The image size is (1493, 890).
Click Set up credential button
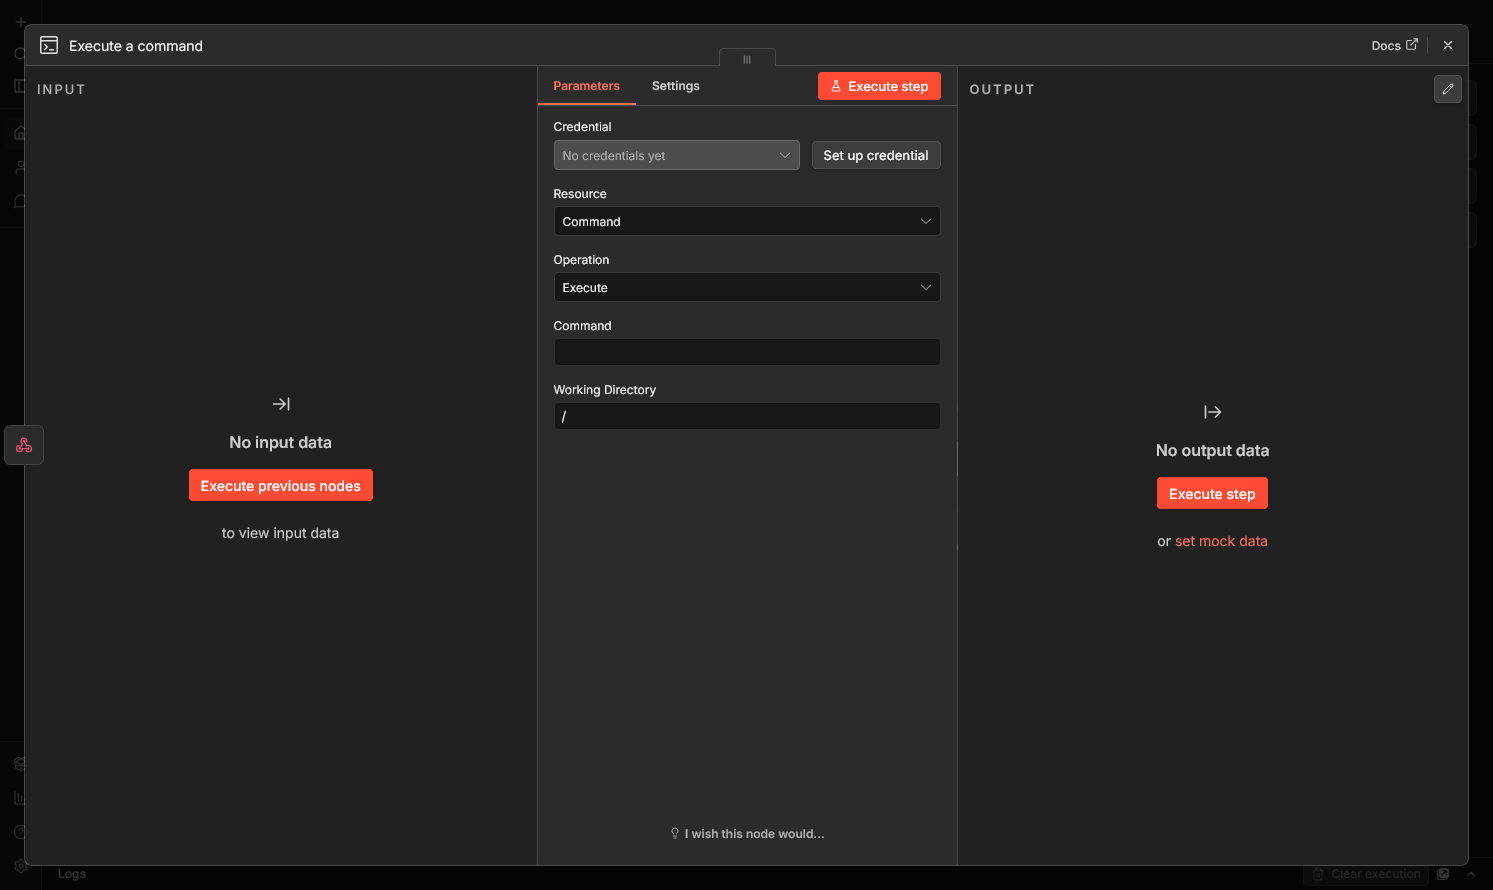pos(875,155)
